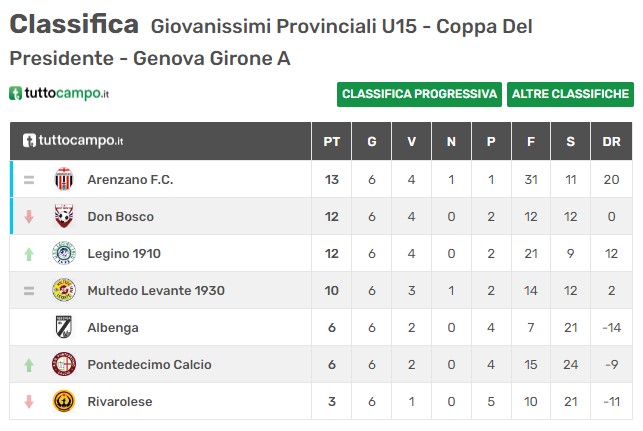
Task: Open the Arenzano F.C. team link
Action: [130, 180]
